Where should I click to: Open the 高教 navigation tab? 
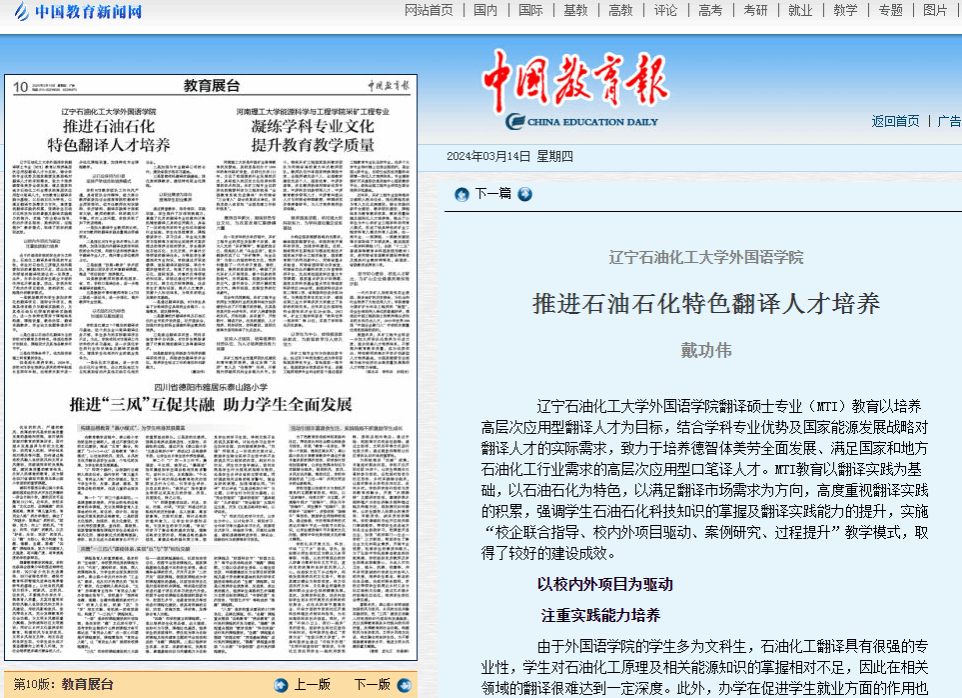click(x=620, y=10)
